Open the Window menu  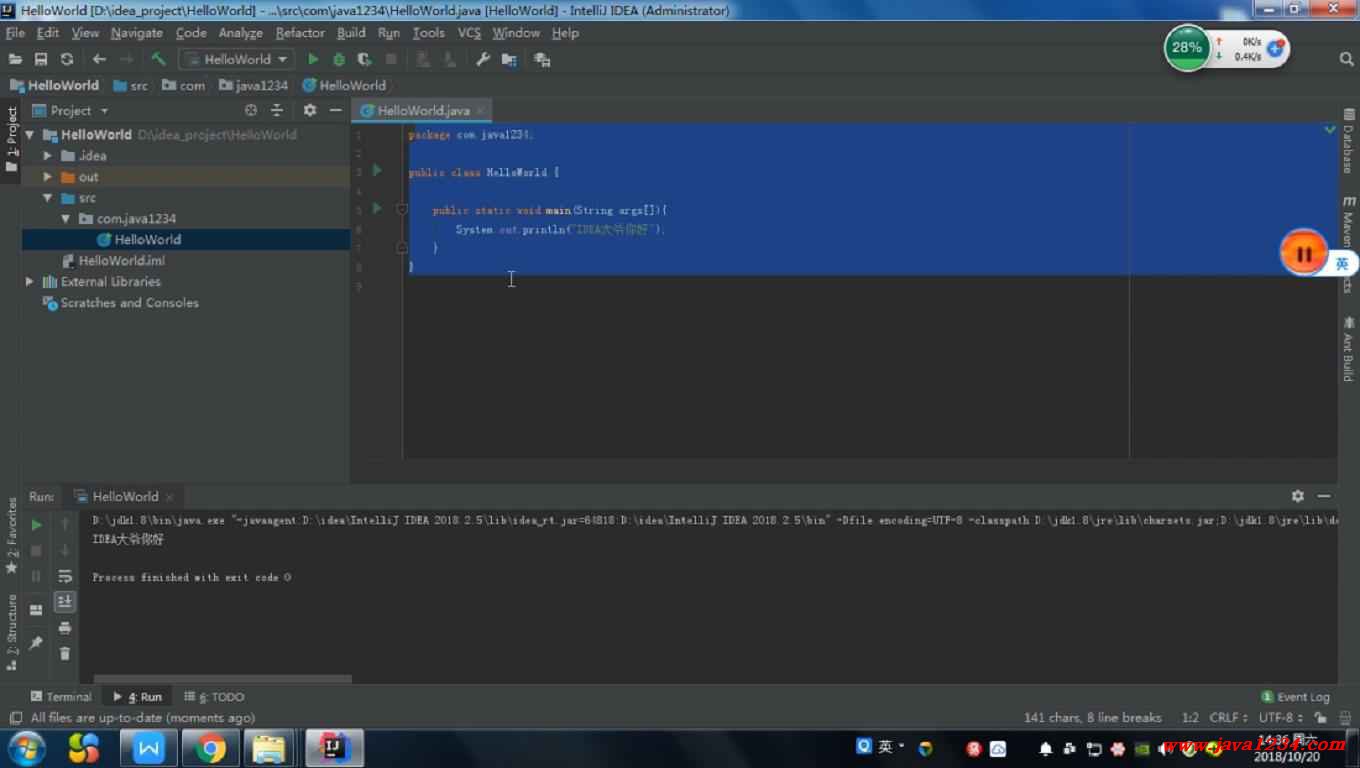pos(516,33)
